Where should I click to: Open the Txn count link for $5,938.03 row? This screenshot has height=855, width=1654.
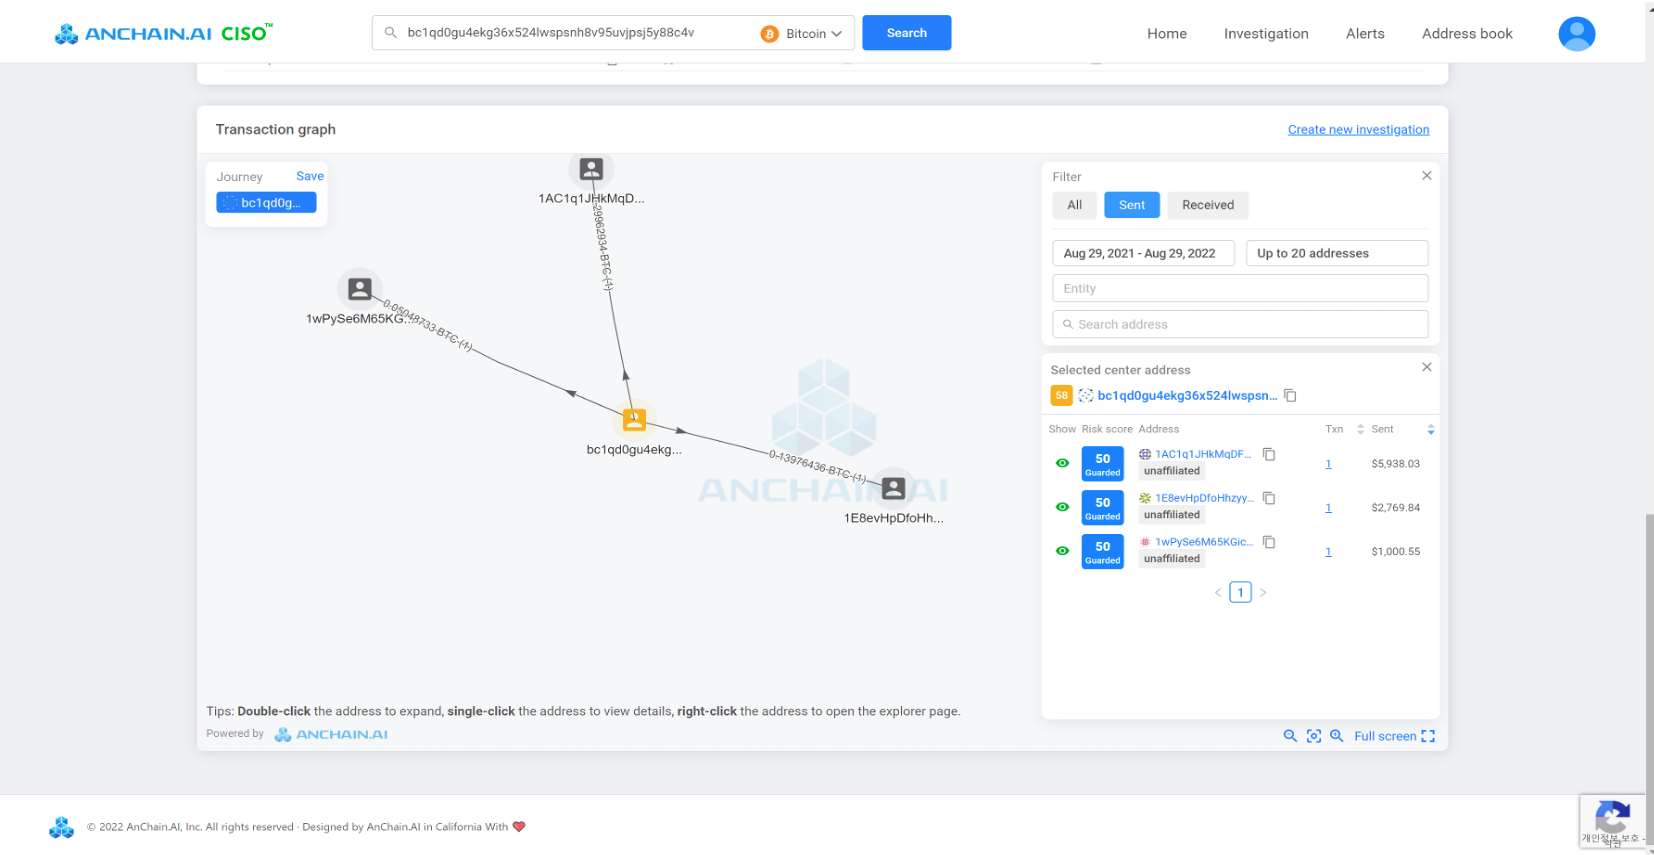(1328, 464)
